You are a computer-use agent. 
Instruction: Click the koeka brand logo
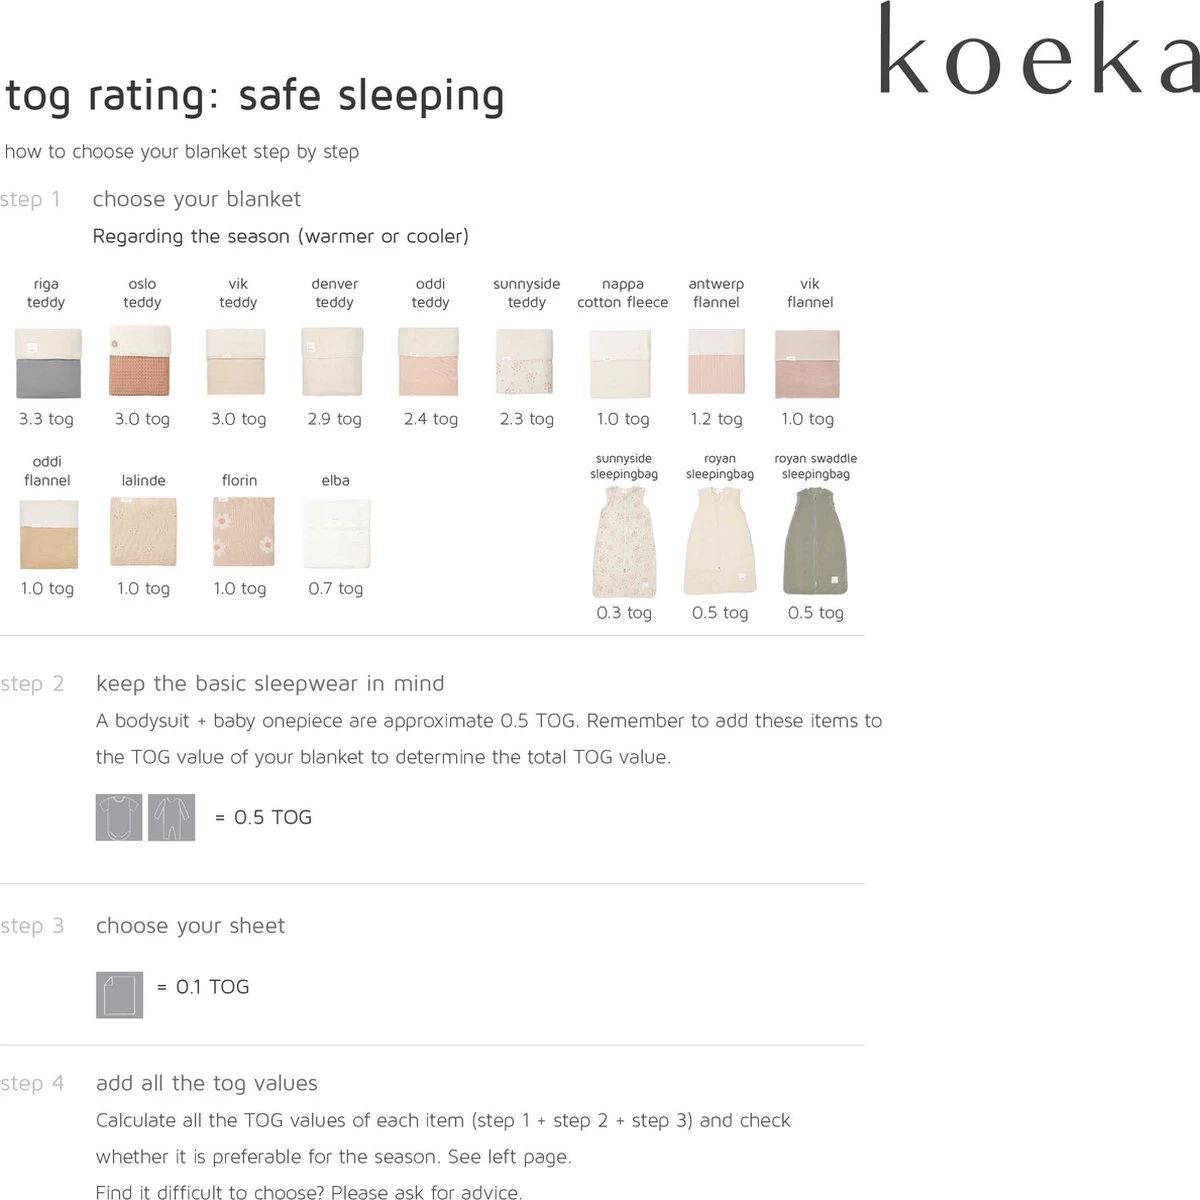(1038, 52)
